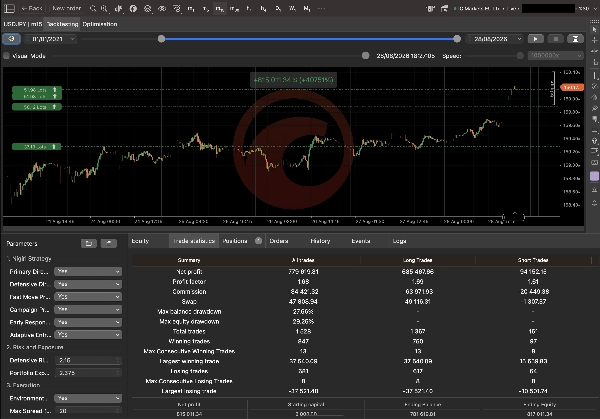Viewport: 600px width, 419px height.
Task: Click the lowest green position label on chart
Action: (x=37, y=147)
